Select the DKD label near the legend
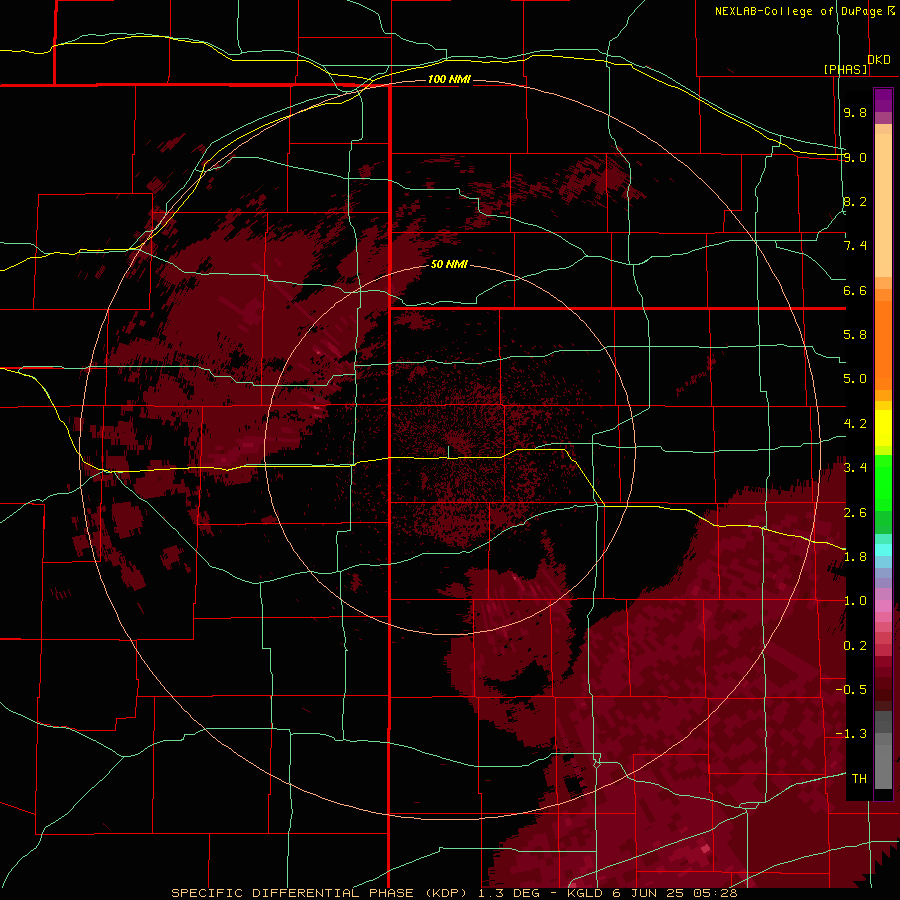The height and width of the screenshot is (900, 900). (x=879, y=59)
